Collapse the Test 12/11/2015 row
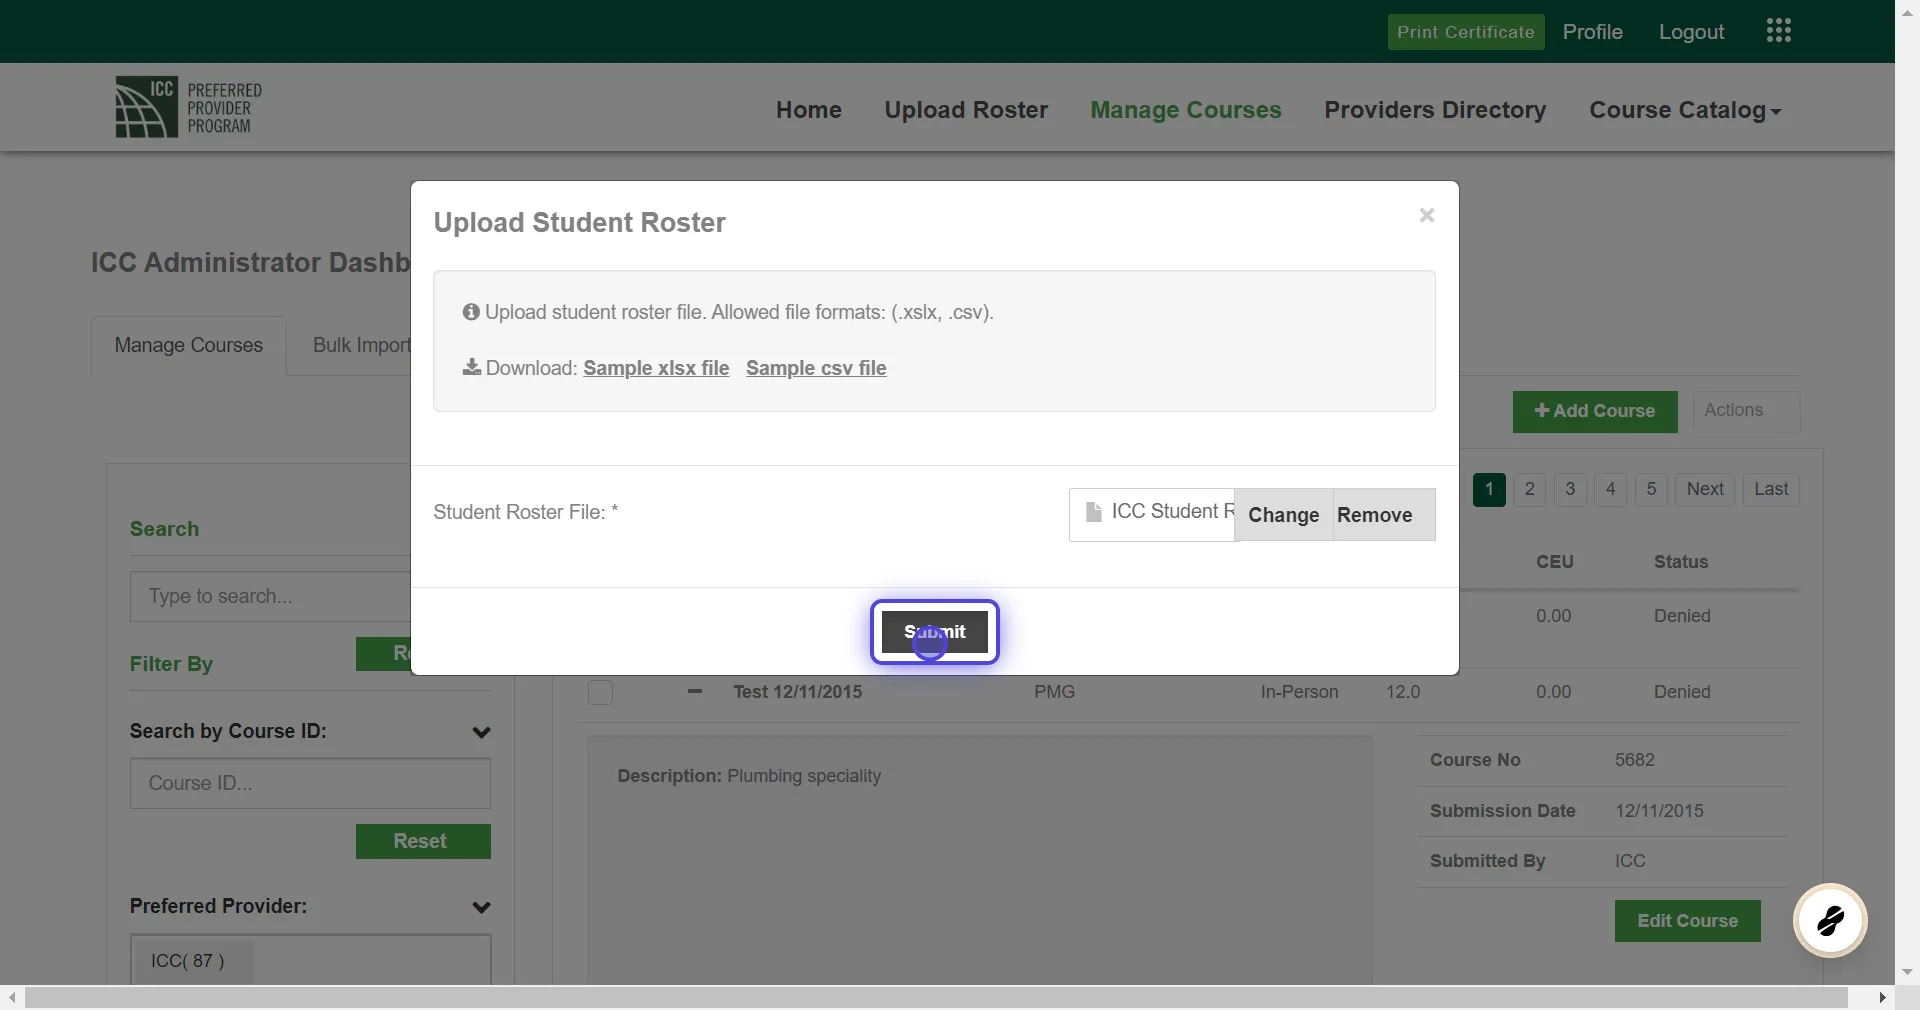Image resolution: width=1920 pixels, height=1010 pixels. pyautogui.click(x=695, y=691)
